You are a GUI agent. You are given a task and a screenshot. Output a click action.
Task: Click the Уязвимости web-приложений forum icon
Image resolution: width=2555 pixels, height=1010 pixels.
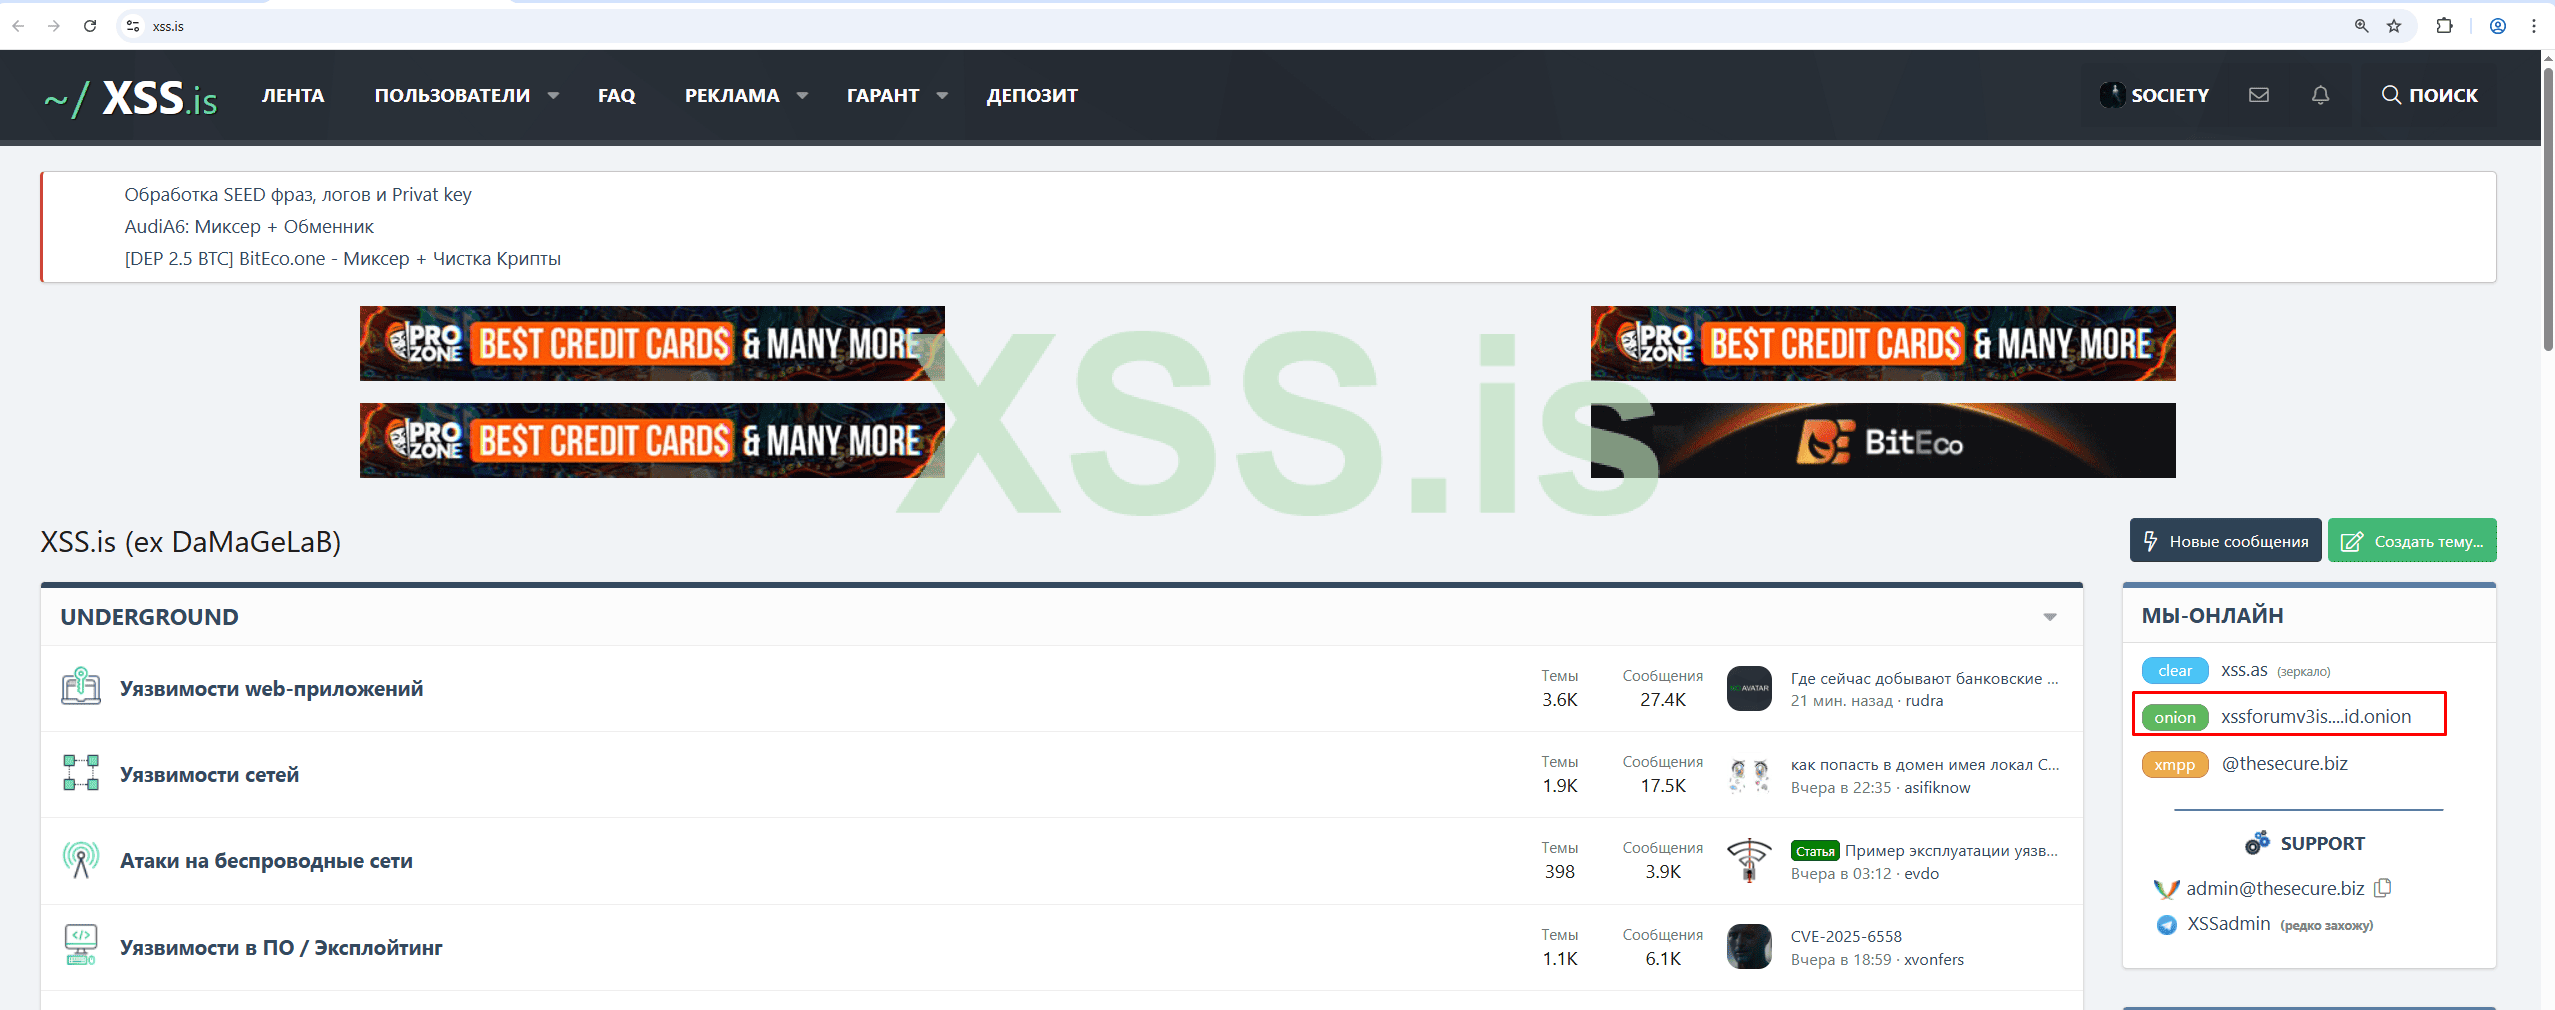(81, 687)
